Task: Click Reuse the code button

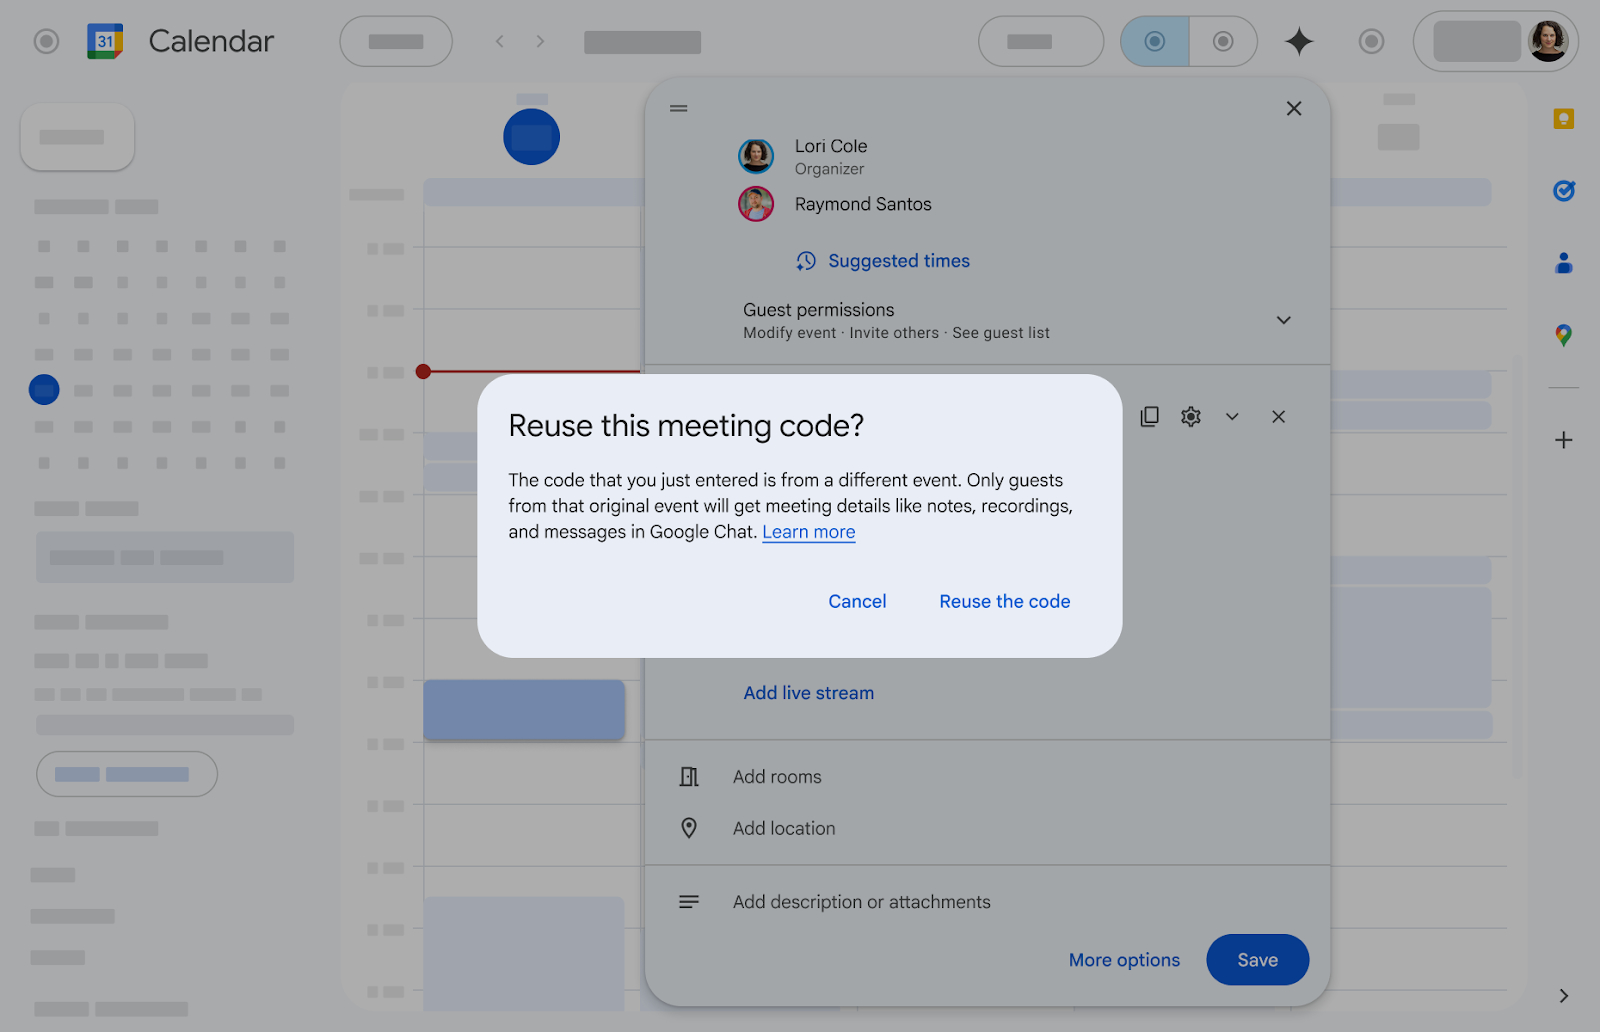Action: pyautogui.click(x=1004, y=601)
